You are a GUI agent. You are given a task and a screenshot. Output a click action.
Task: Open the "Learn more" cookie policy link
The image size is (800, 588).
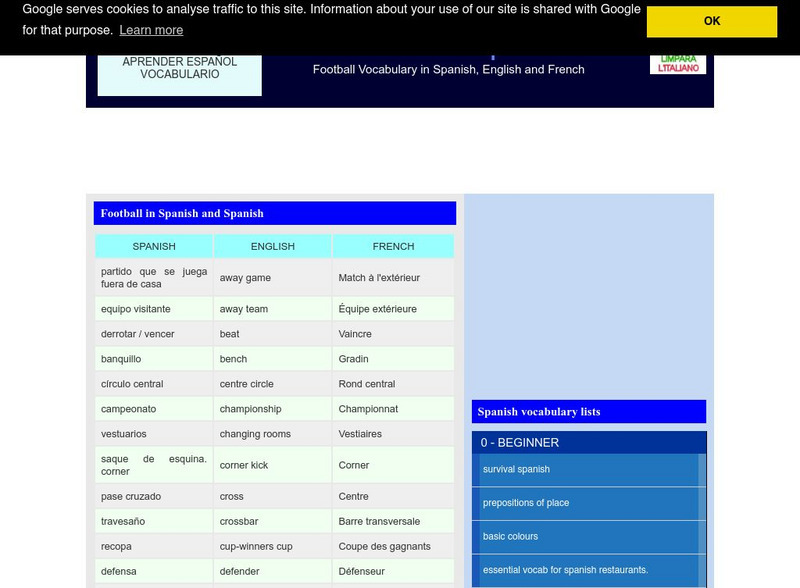[152, 30]
